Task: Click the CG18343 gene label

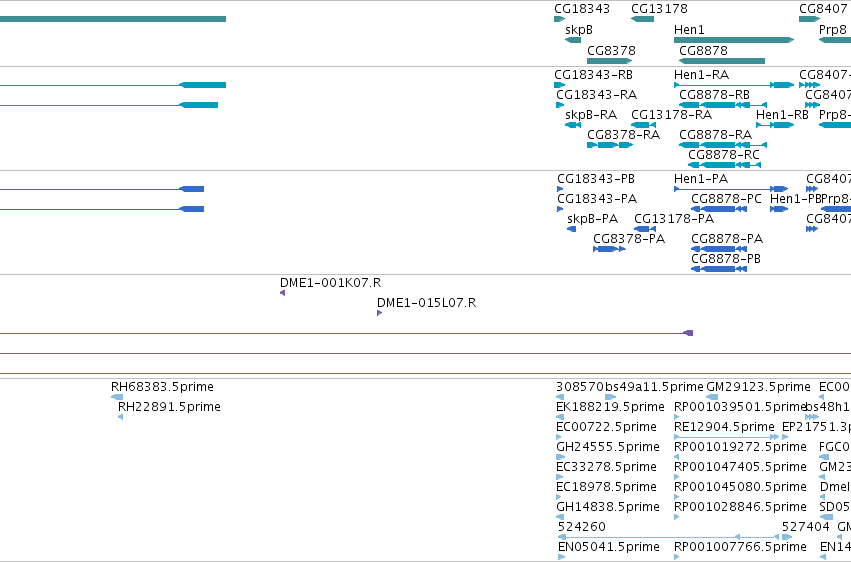Action: tap(582, 9)
